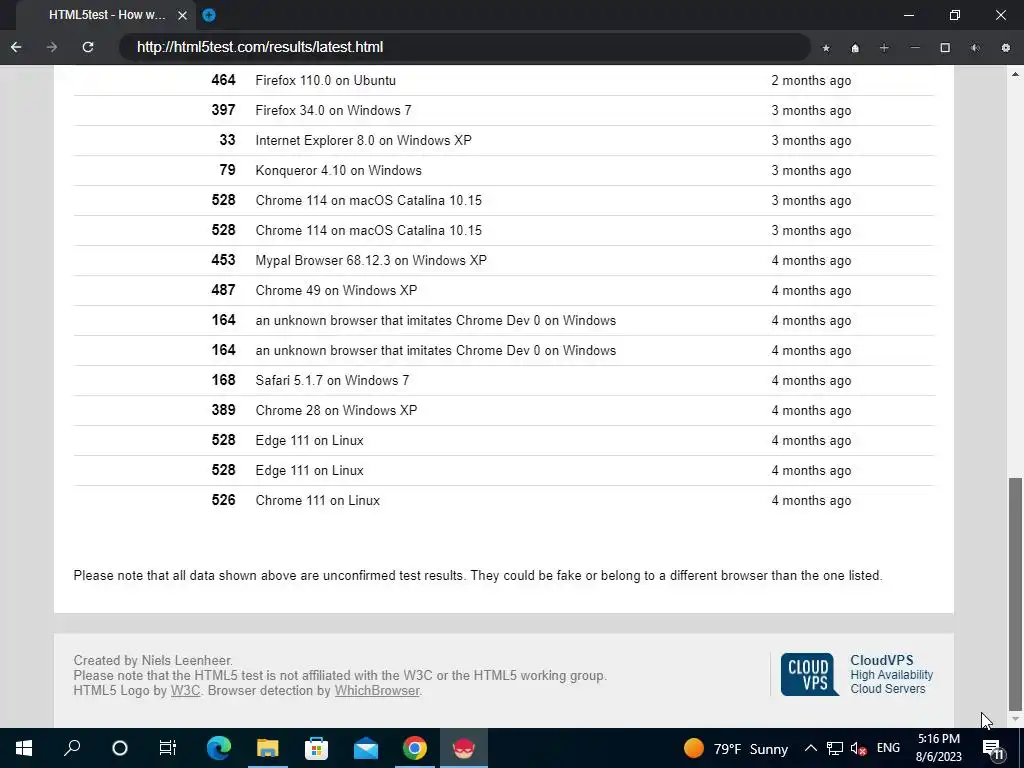This screenshot has width=1024, height=768.
Task: Open Task View on the taskbar
Action: tap(168, 748)
